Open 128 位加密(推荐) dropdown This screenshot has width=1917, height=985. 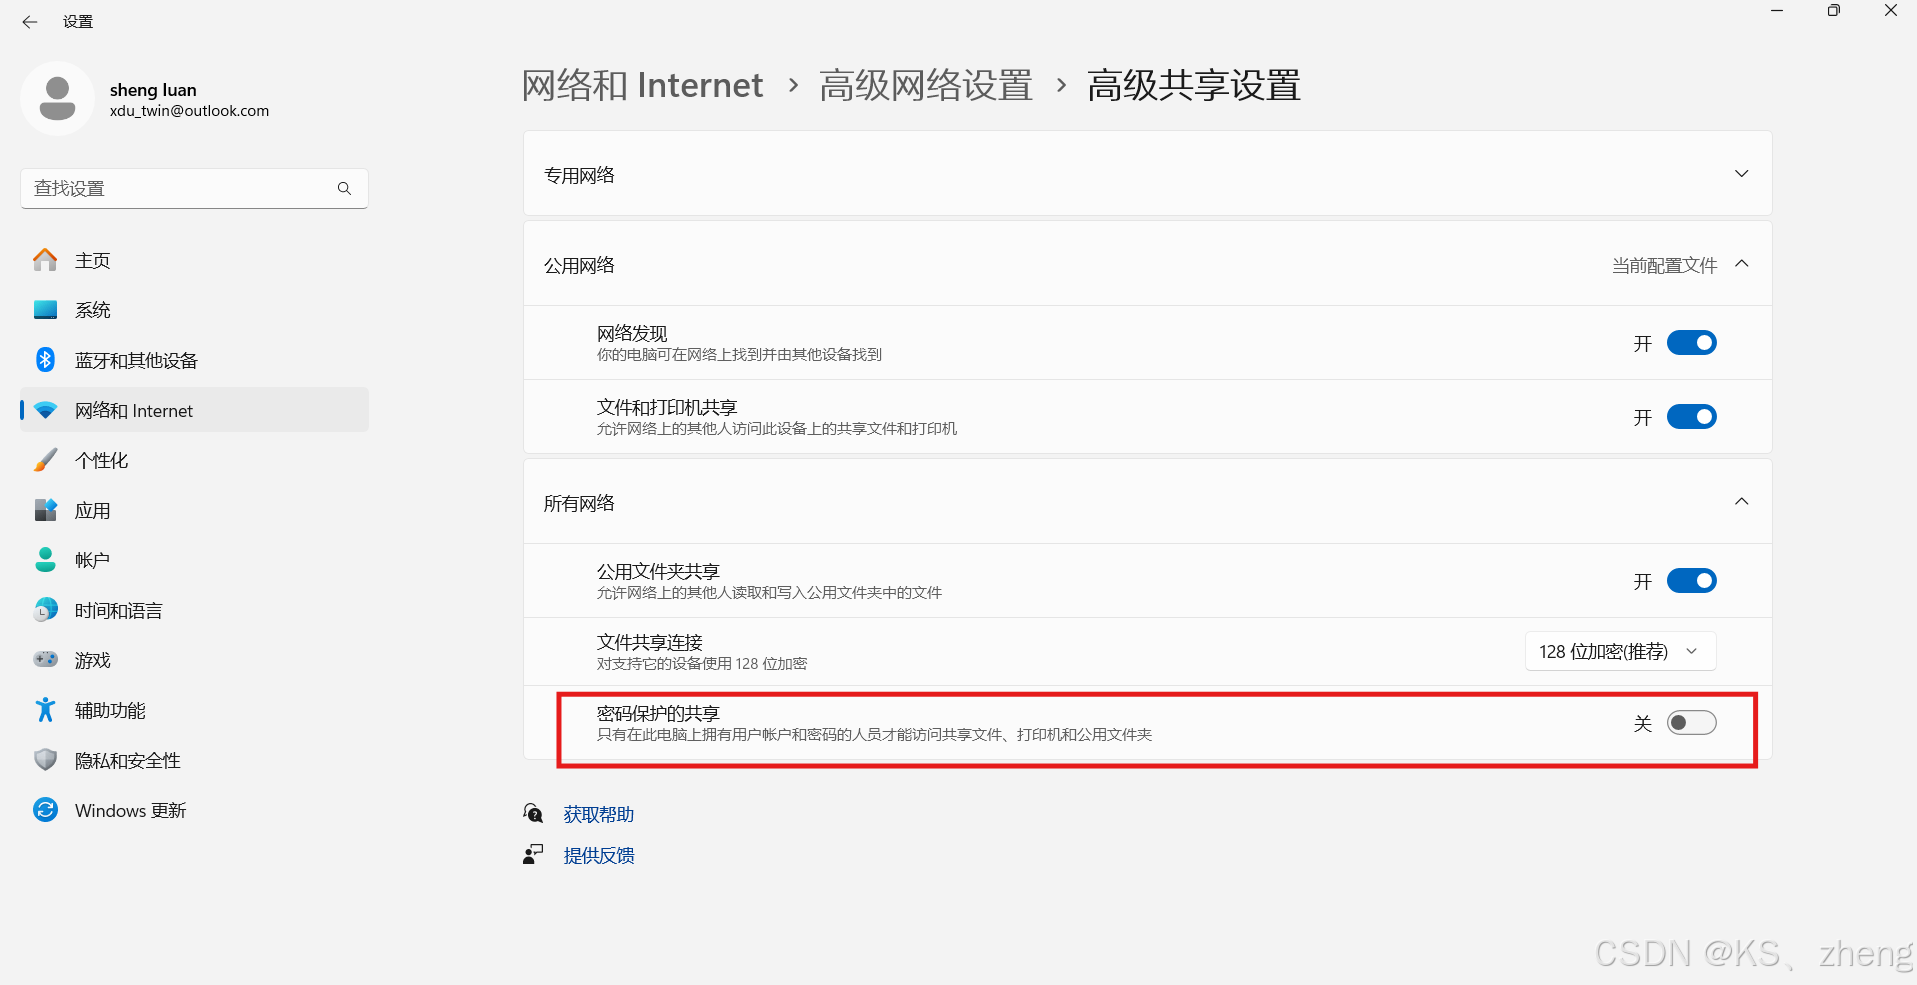tap(1621, 651)
